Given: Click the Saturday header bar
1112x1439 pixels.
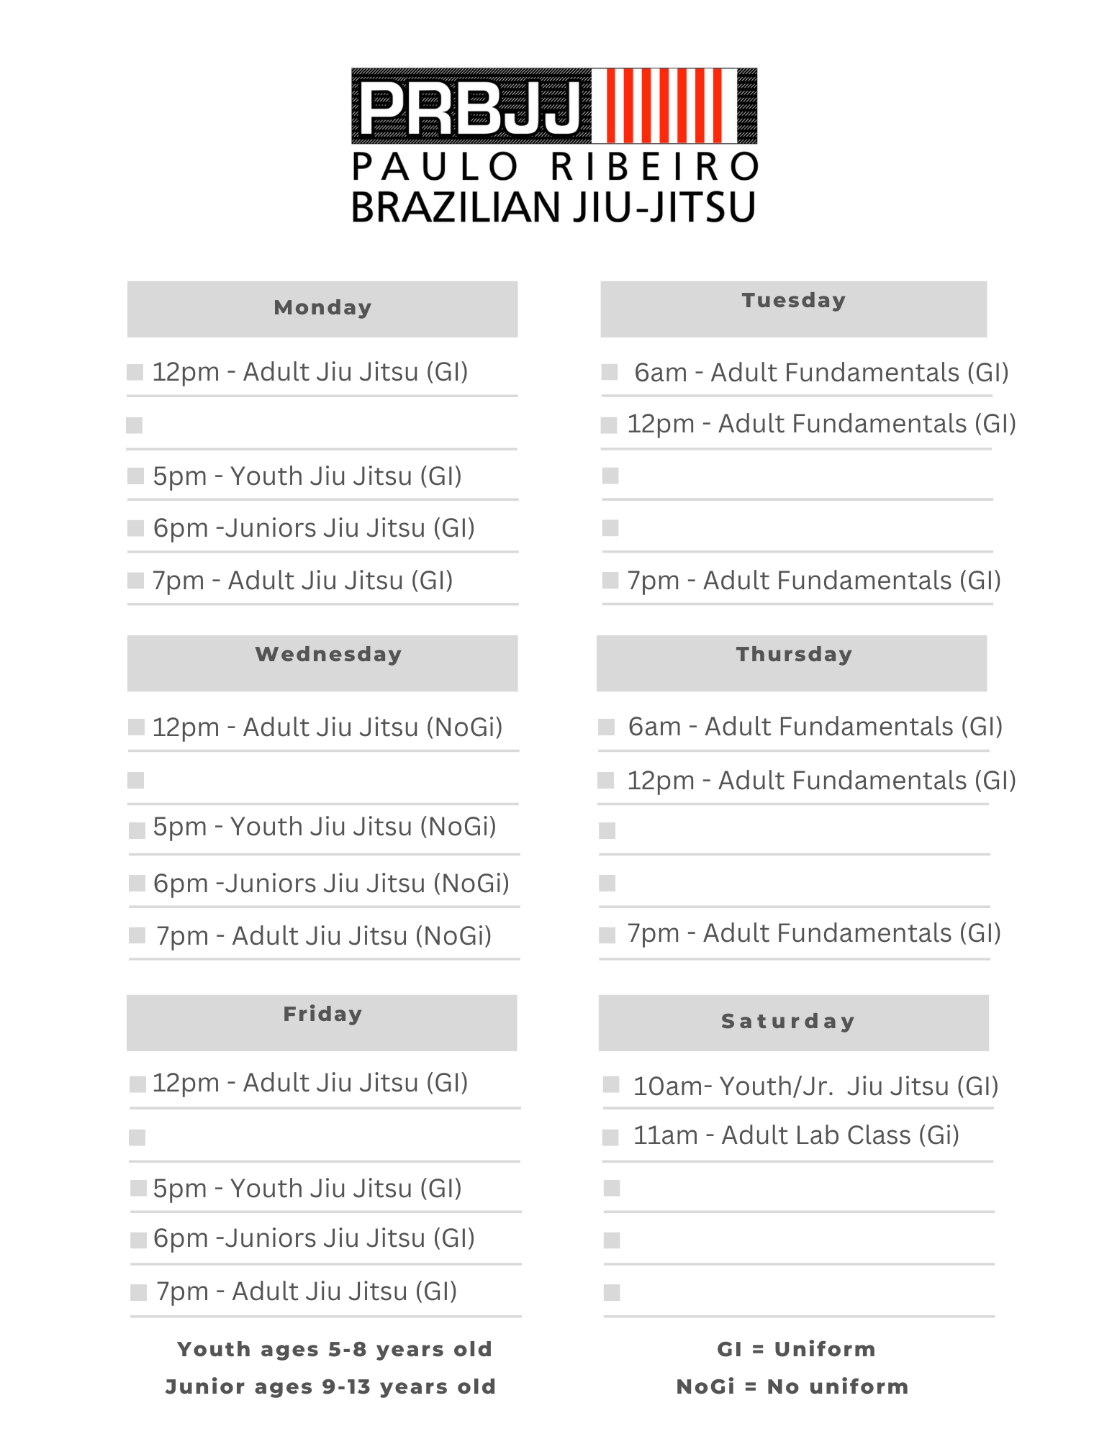Looking at the screenshot, I should 793,1022.
